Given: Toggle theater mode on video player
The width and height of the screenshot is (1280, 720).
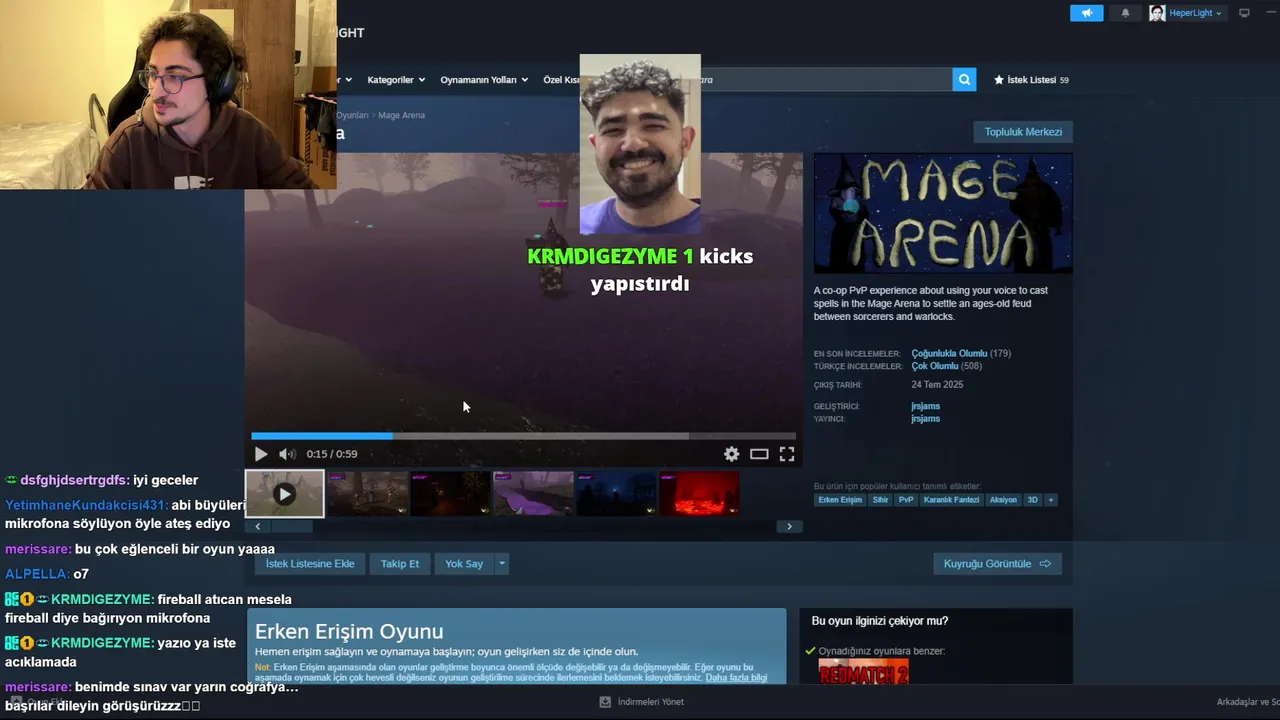Looking at the screenshot, I should tap(759, 454).
